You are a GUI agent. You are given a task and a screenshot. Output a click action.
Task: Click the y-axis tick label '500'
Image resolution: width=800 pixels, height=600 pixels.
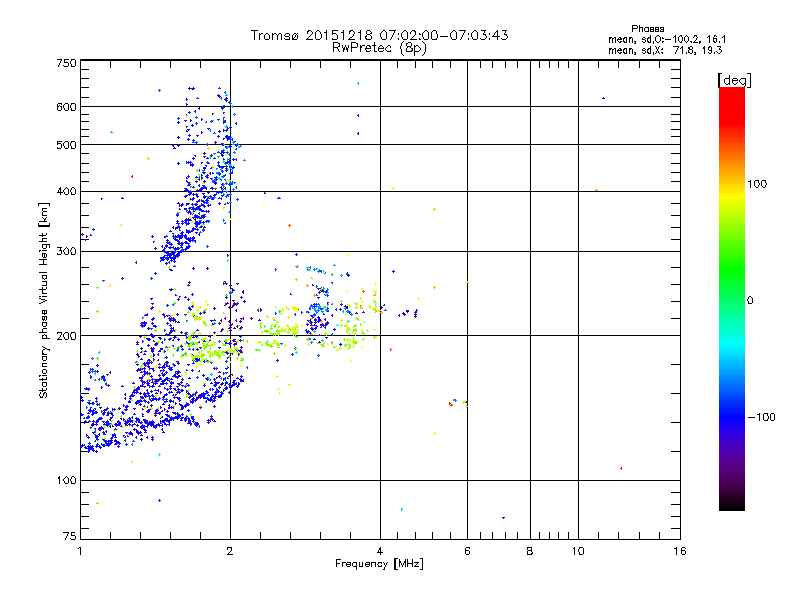[x=66, y=145]
